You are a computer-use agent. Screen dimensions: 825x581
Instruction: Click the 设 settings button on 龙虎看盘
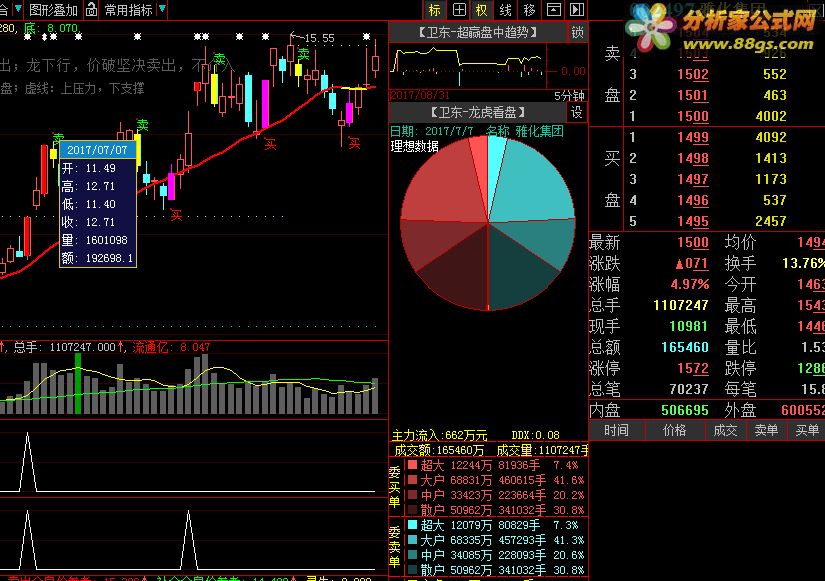click(x=577, y=112)
